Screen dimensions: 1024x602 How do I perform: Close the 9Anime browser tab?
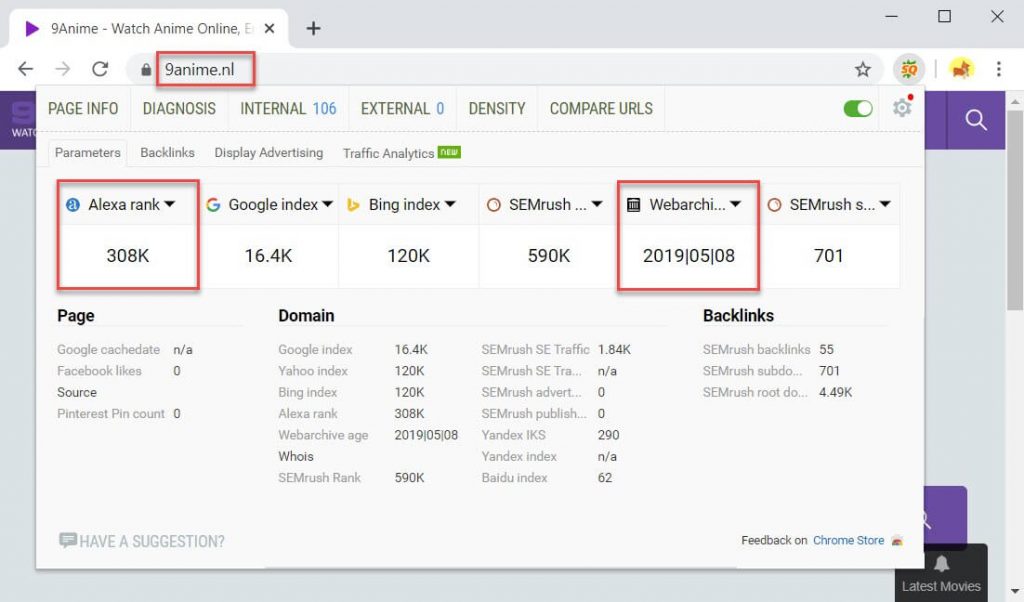[269, 28]
